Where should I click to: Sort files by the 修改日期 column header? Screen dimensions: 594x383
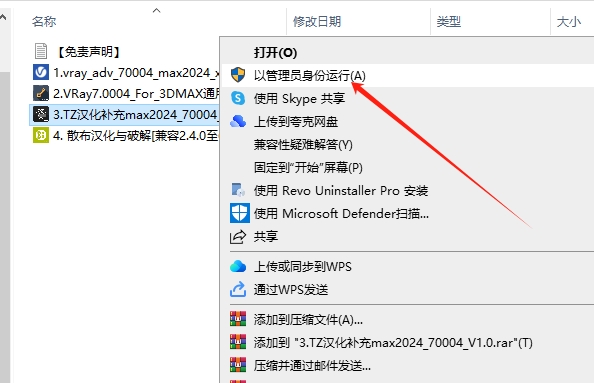point(317,22)
